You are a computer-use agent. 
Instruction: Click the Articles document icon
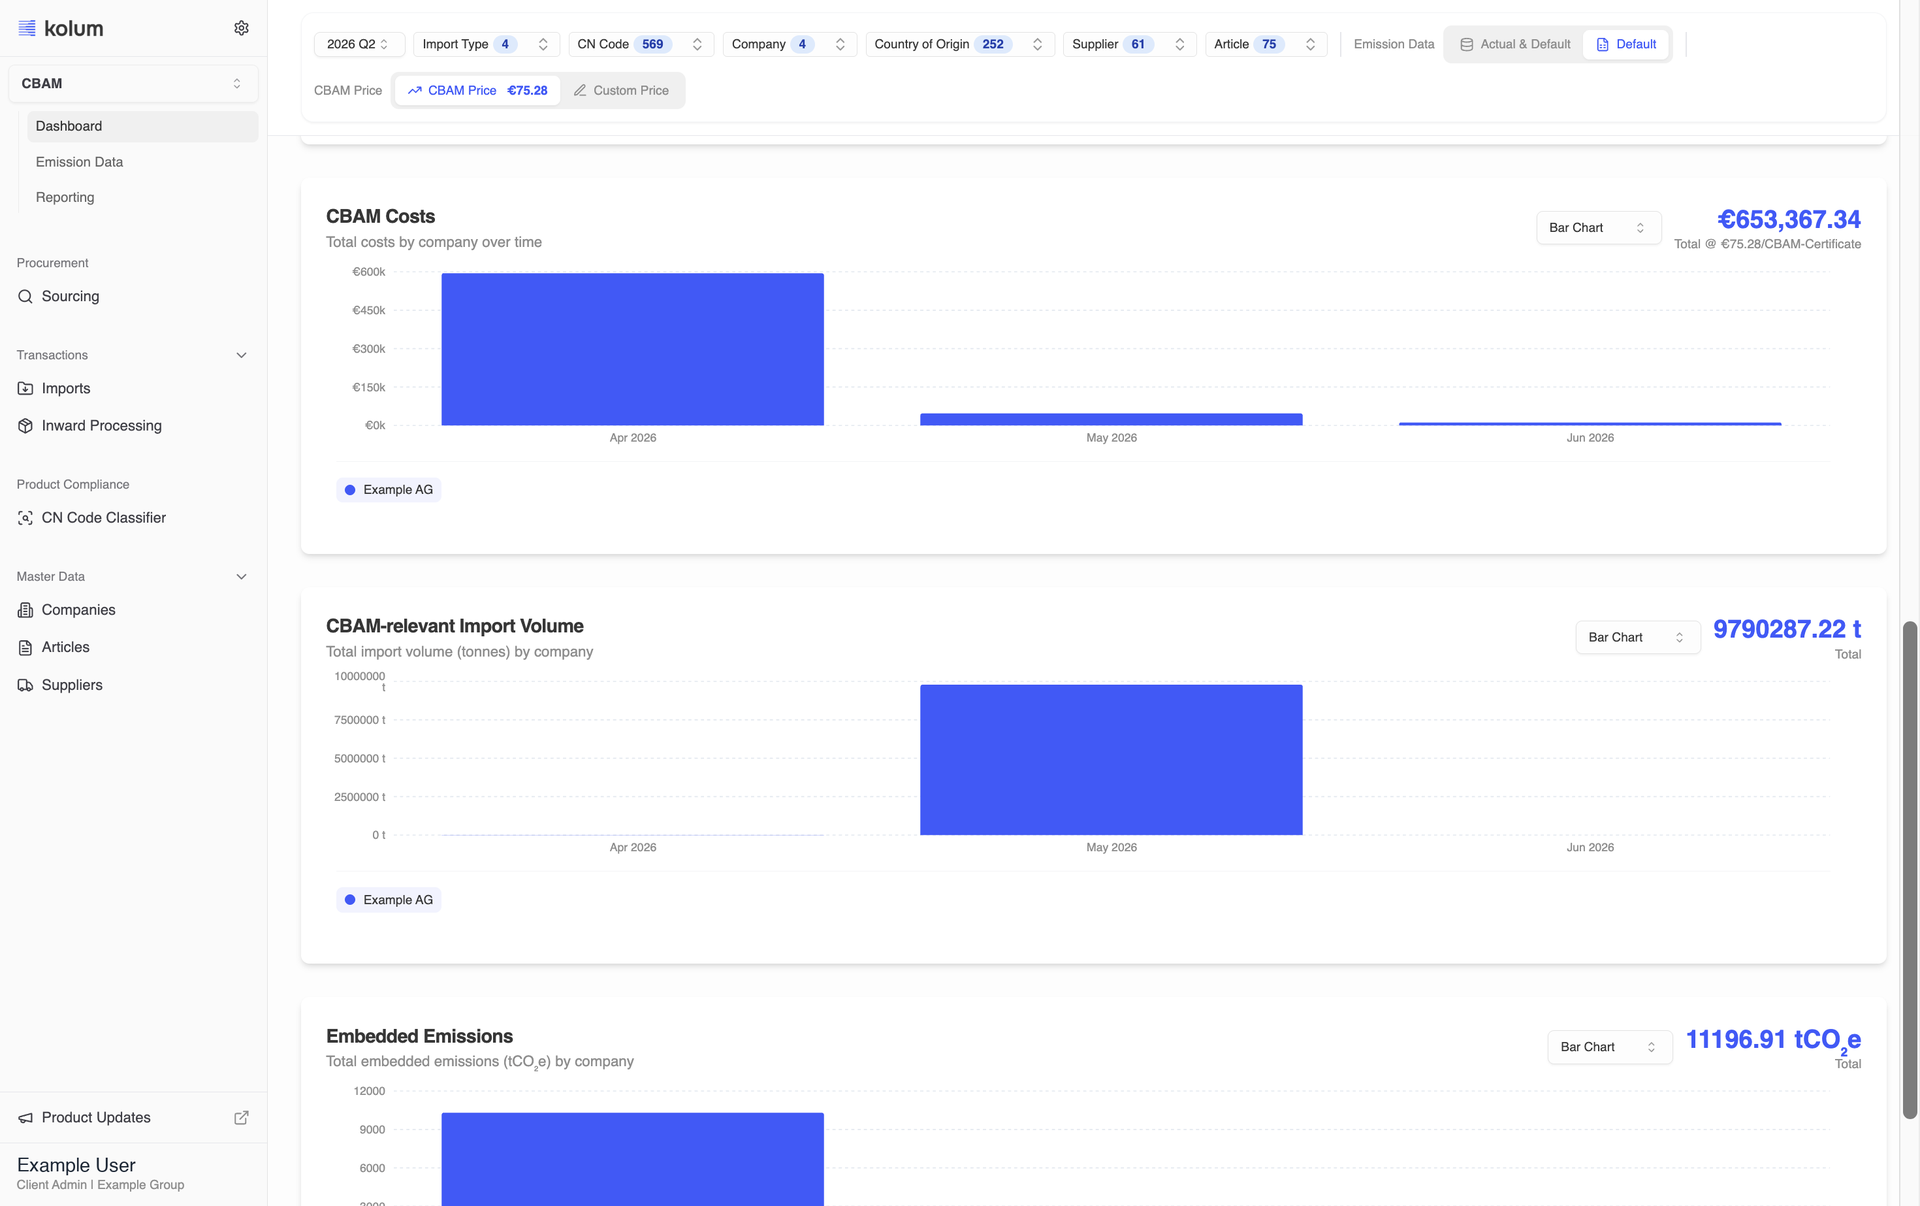[25, 648]
